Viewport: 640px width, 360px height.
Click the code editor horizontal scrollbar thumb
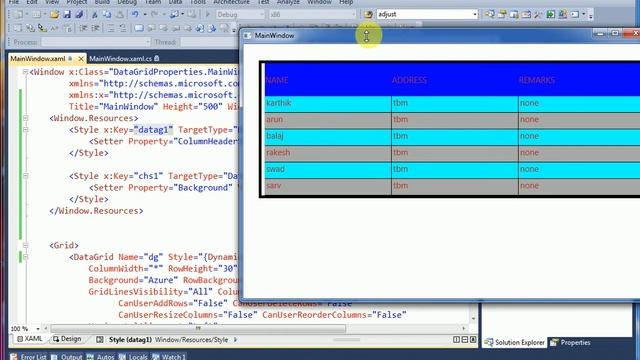click(198, 328)
